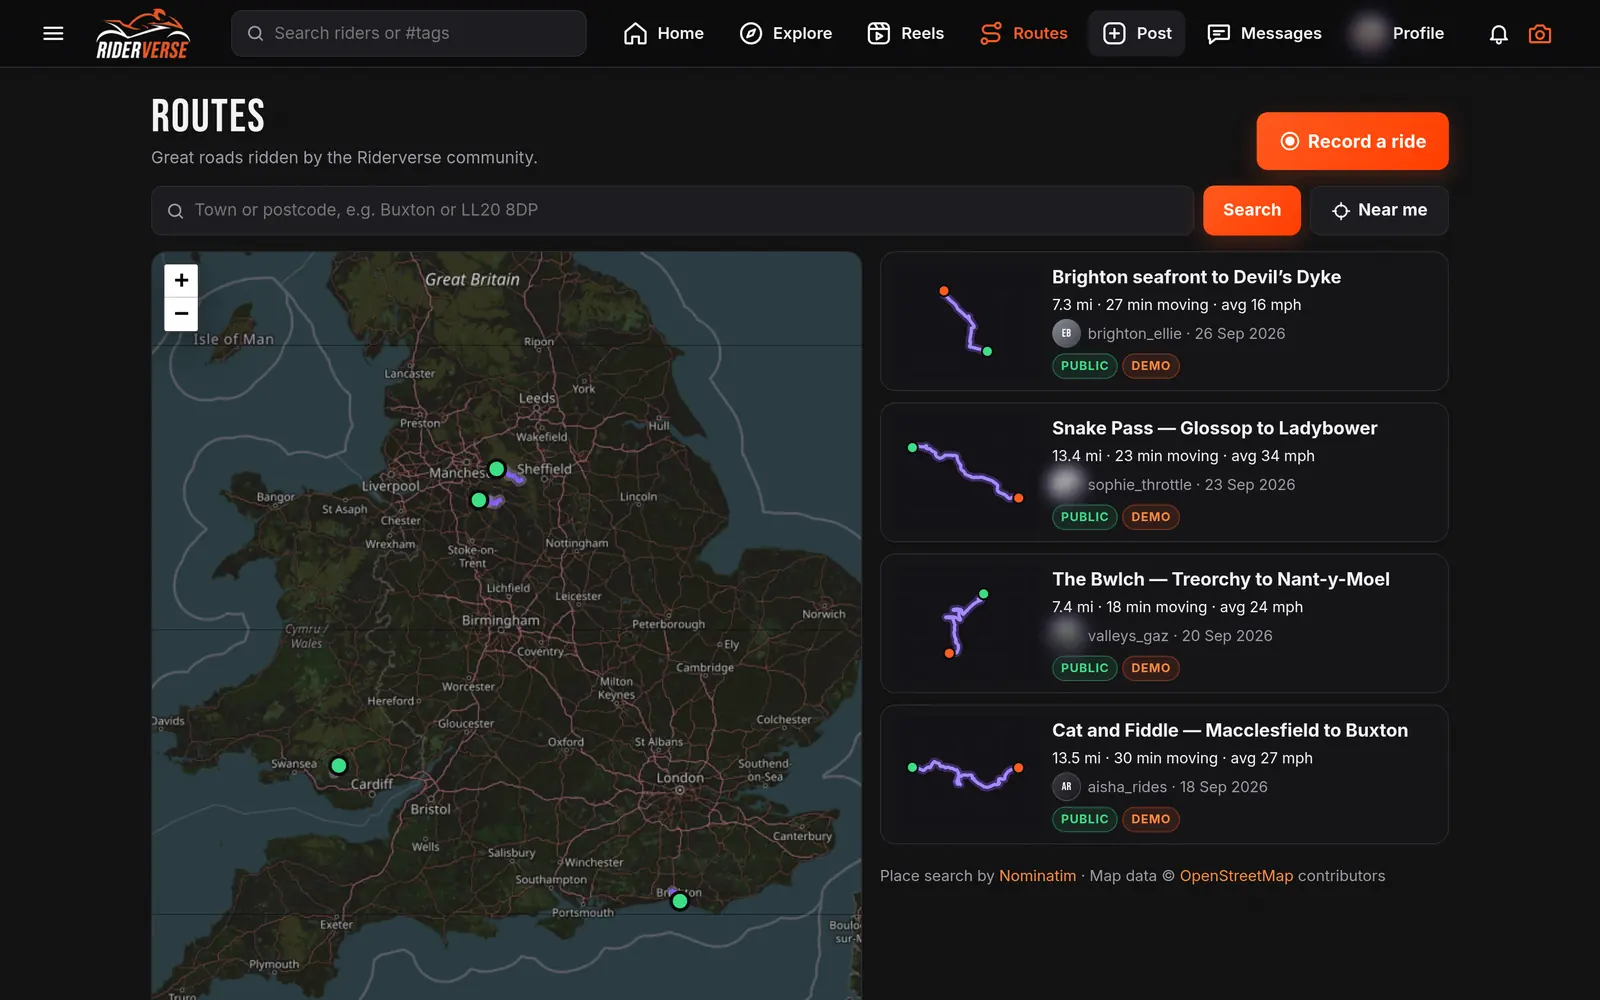Click valleys_gaz's avatar
This screenshot has height=1000, width=1600.
[1066, 635]
